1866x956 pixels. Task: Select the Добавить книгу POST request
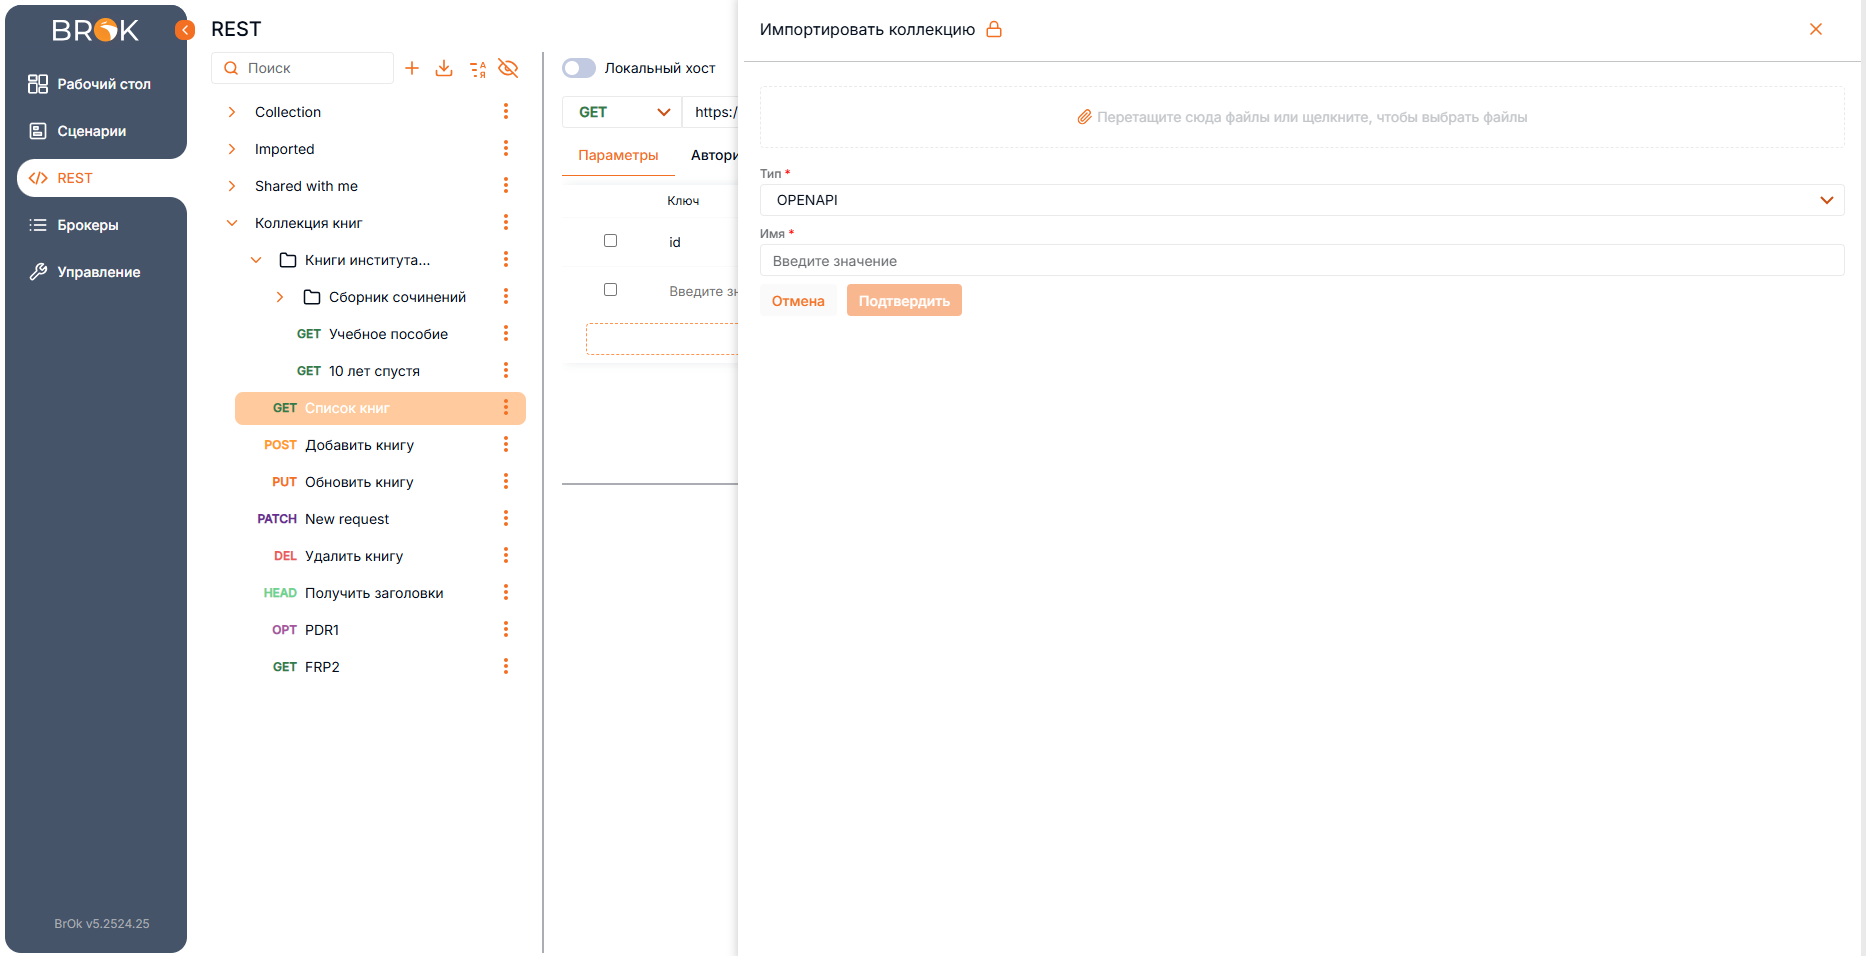pyautogui.click(x=359, y=445)
